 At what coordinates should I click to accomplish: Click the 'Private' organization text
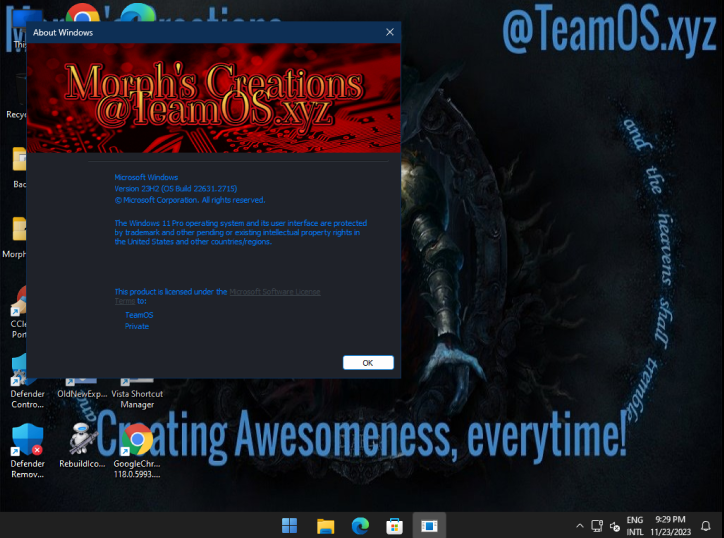click(x=137, y=326)
